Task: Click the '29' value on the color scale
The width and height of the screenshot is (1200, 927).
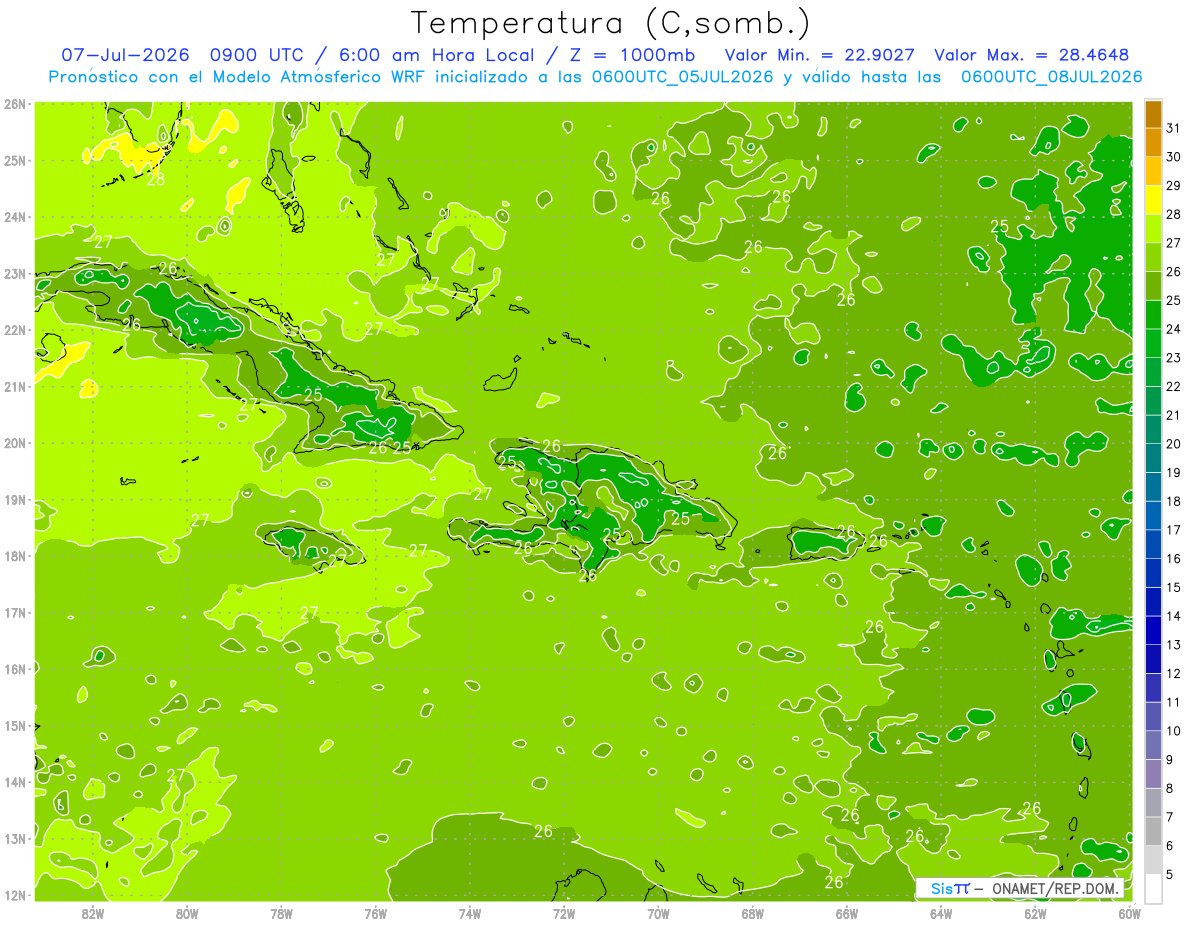Action: (x=1174, y=186)
